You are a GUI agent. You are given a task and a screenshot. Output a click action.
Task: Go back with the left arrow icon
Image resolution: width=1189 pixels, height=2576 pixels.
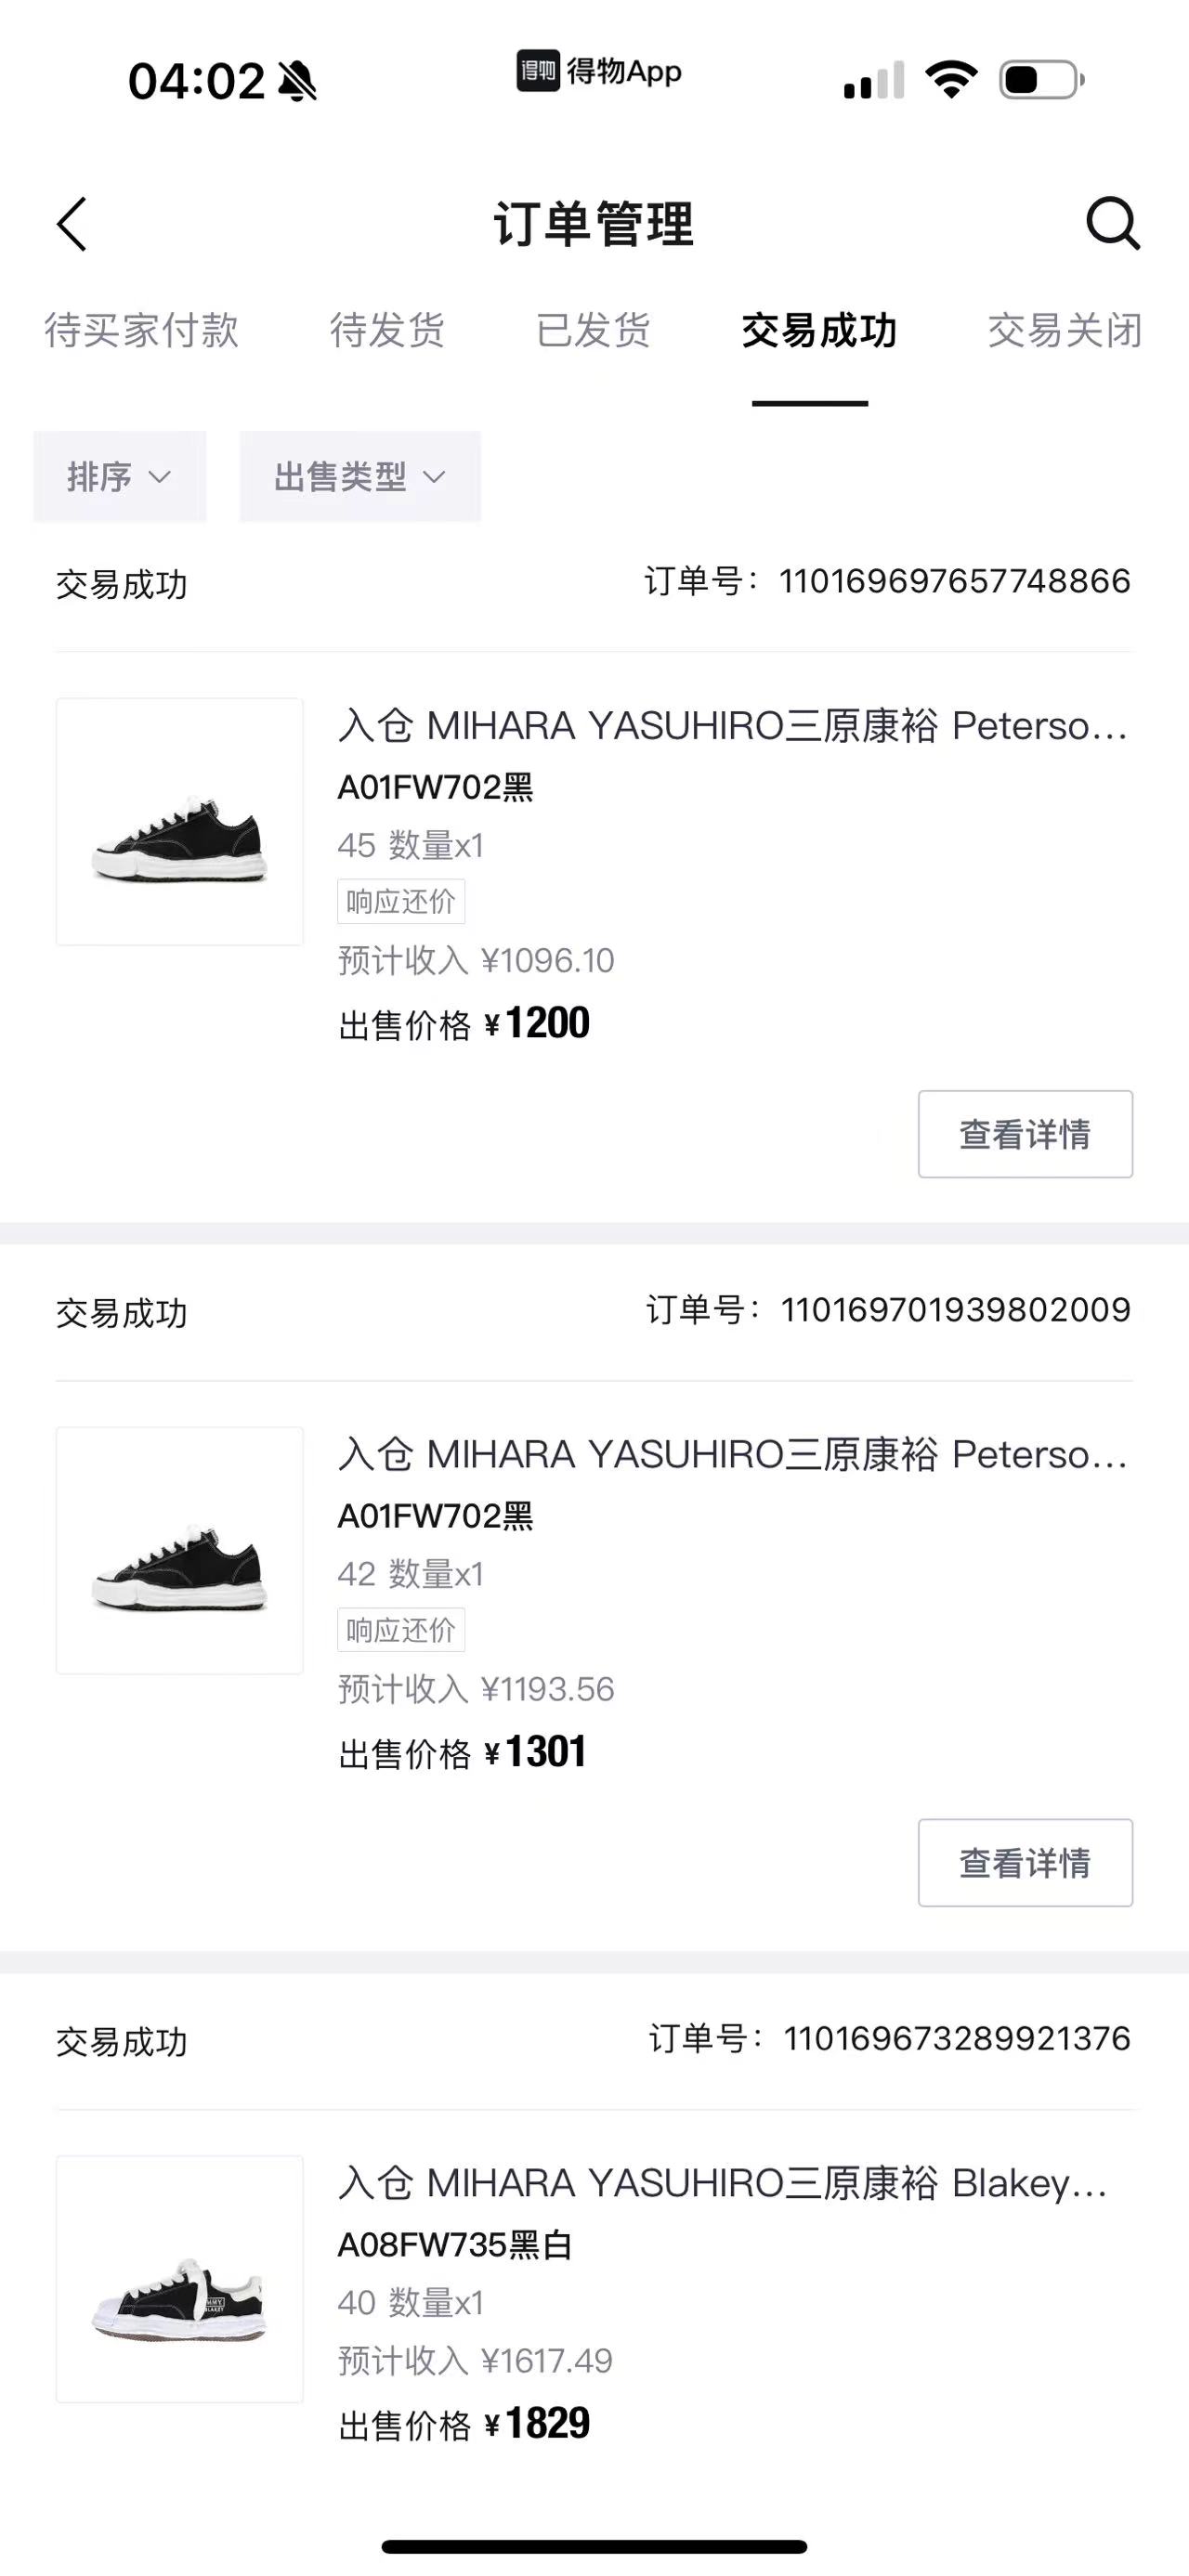tap(72, 223)
